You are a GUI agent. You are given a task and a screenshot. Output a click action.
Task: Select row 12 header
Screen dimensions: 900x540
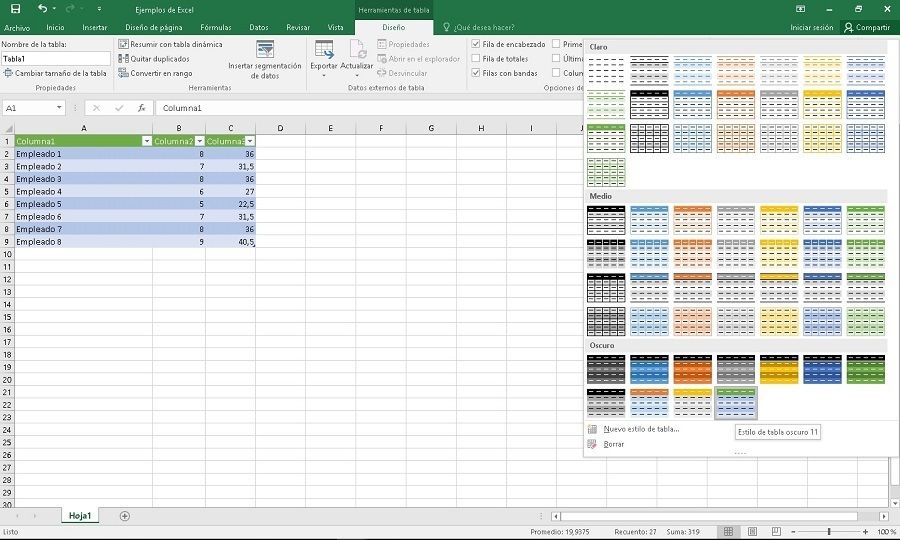pyautogui.click(x=7, y=279)
